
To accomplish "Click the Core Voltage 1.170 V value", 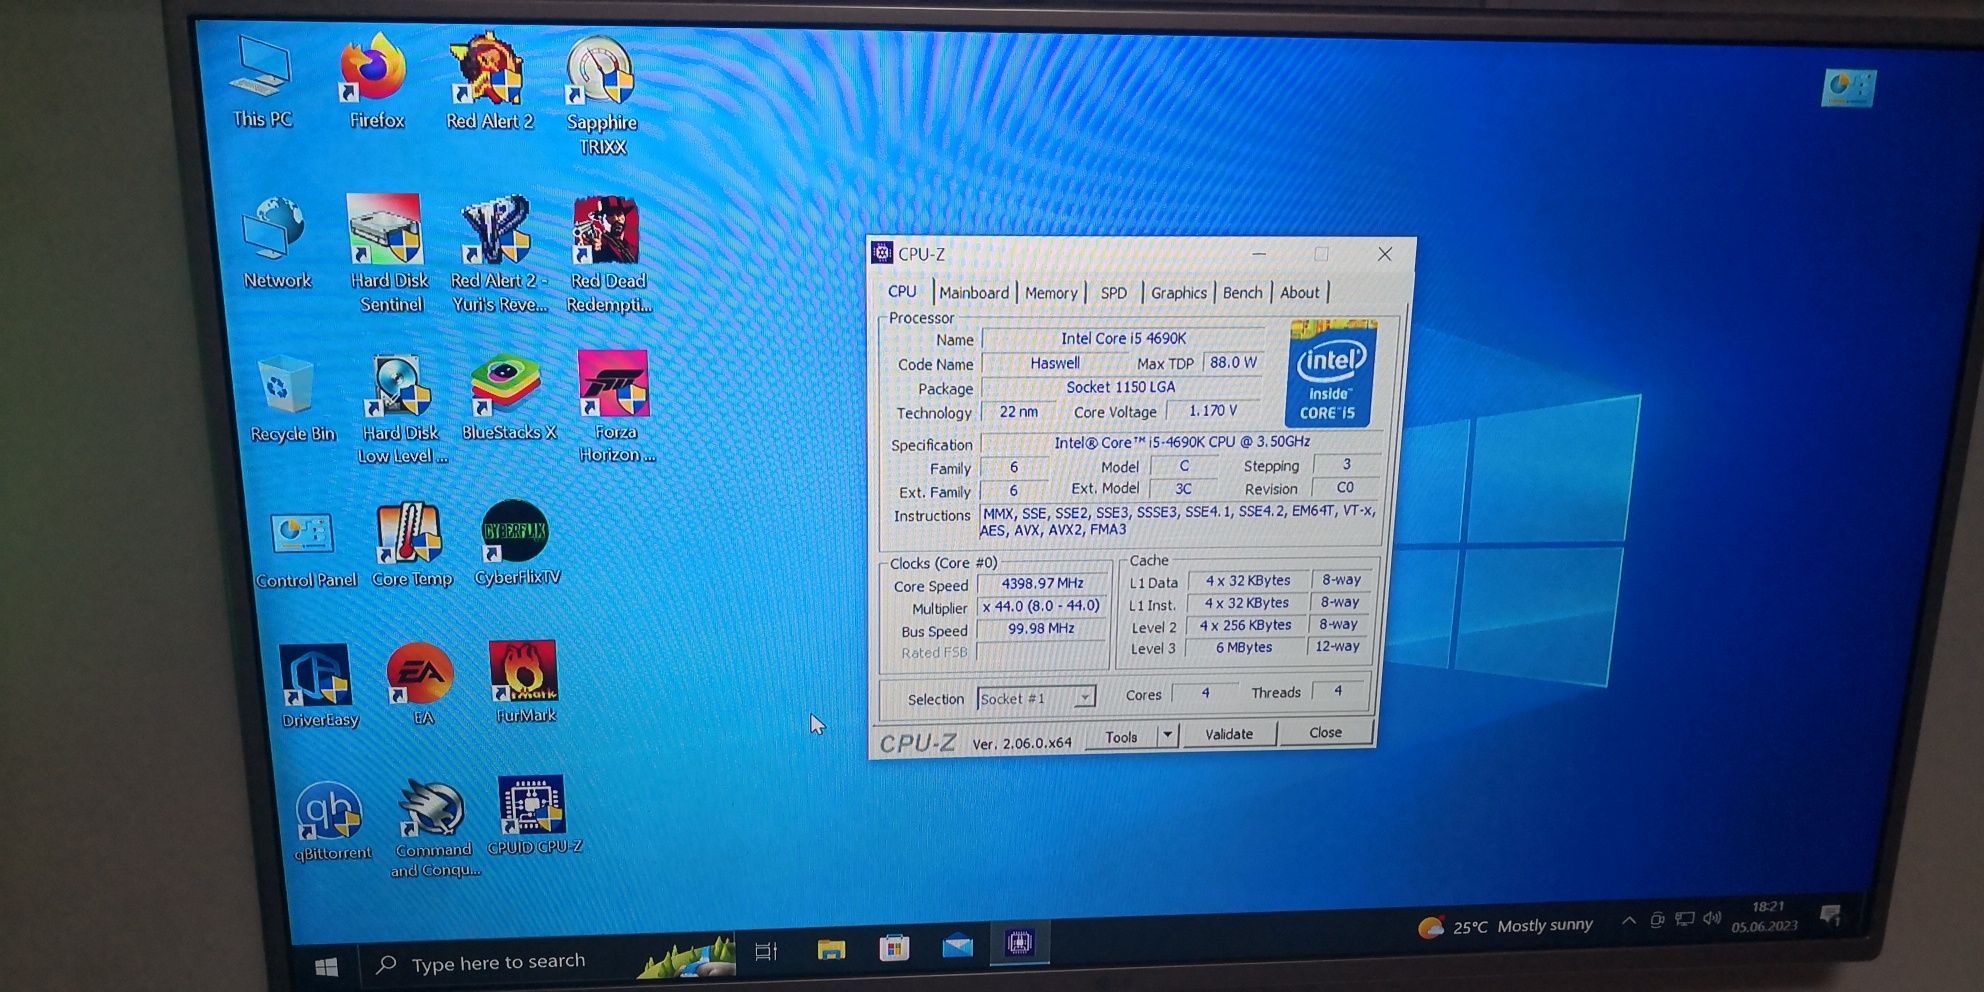I will [1212, 411].
